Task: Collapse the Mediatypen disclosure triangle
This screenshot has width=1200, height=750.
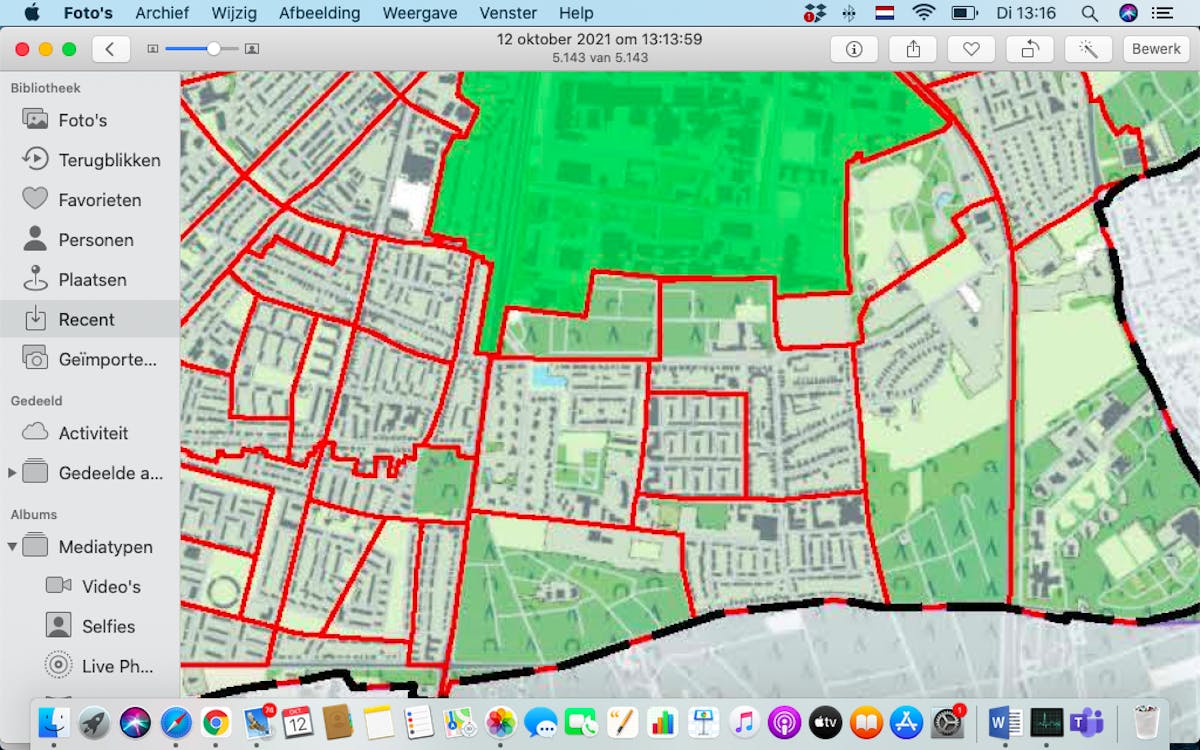Action: (12, 547)
